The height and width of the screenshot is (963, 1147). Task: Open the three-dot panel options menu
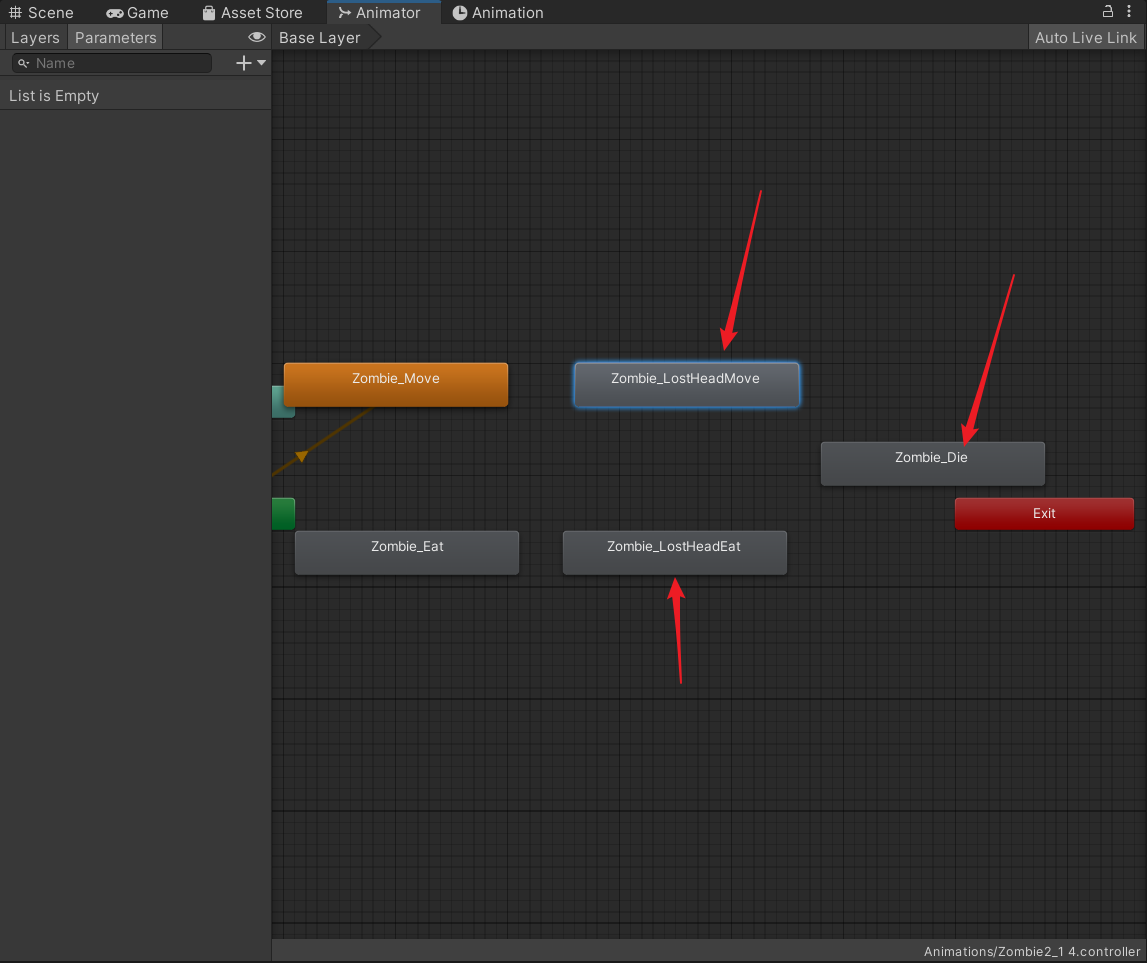(x=1129, y=12)
